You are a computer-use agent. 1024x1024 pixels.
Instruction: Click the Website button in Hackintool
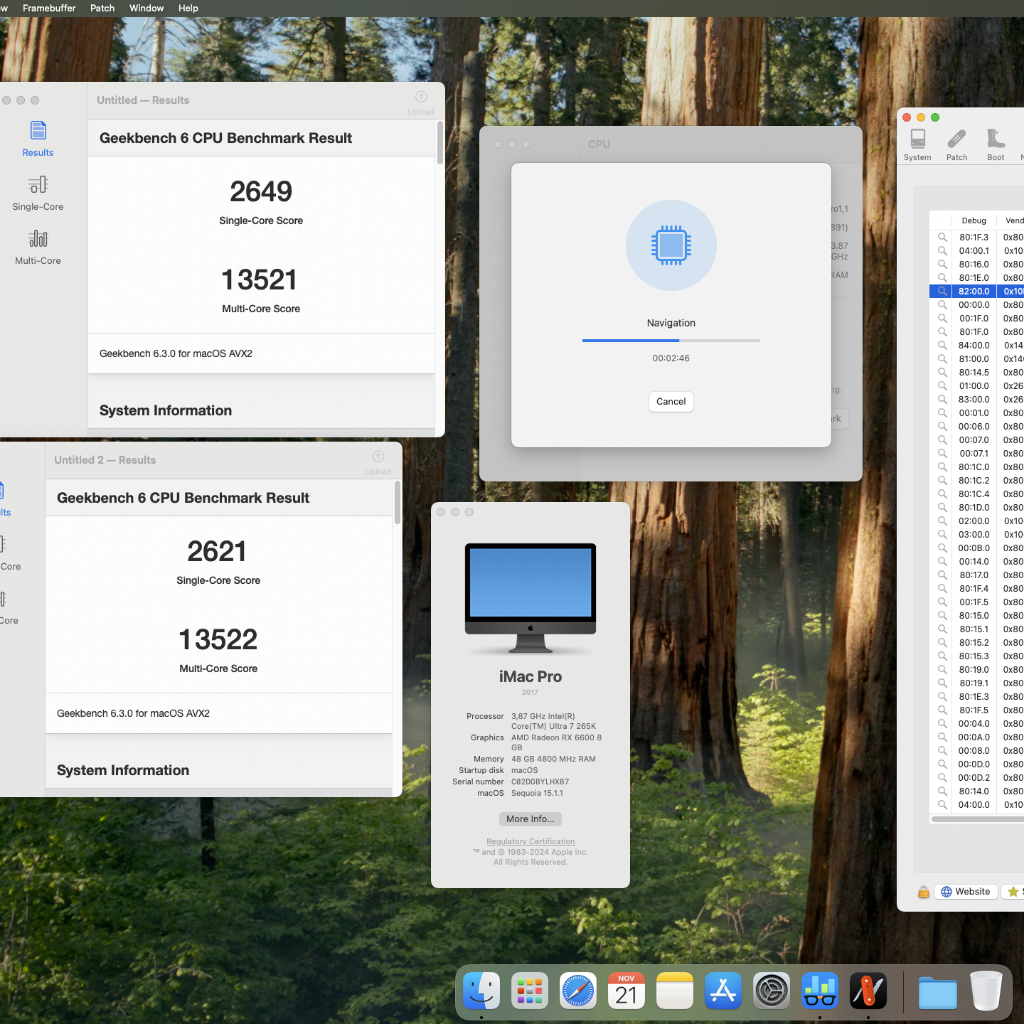(965, 892)
